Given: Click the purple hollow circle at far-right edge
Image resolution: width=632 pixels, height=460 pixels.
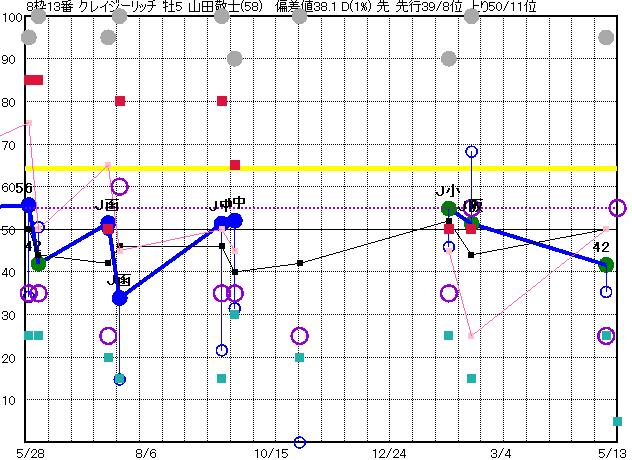Looking at the screenshot, I should [x=617, y=208].
